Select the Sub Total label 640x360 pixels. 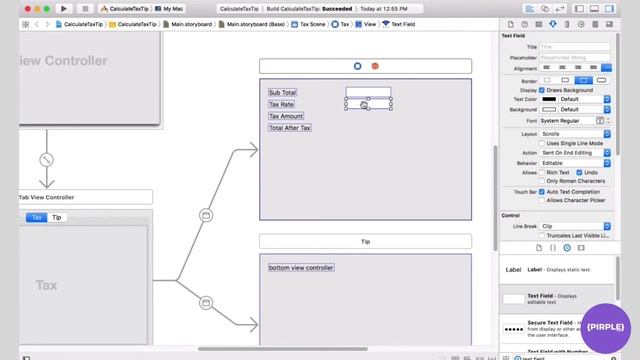(282, 93)
